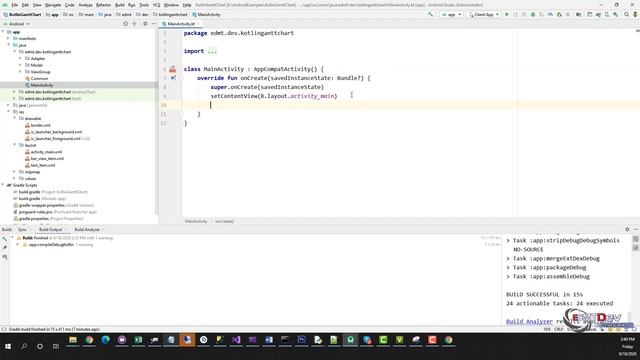Click the green Debug bug icon

pos(533,14)
